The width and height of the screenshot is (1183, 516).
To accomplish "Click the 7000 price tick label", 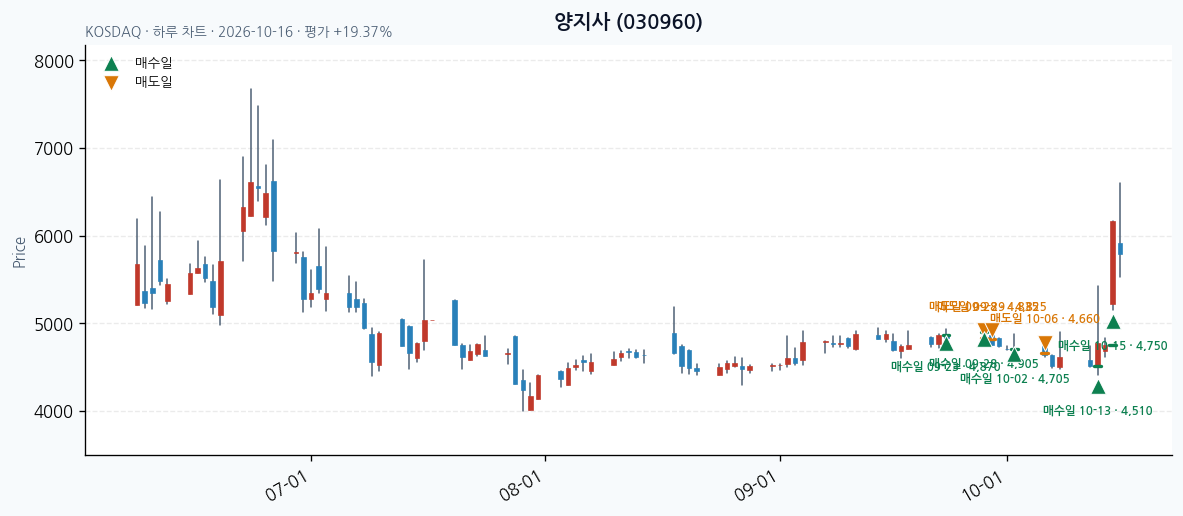I will (x=54, y=149).
